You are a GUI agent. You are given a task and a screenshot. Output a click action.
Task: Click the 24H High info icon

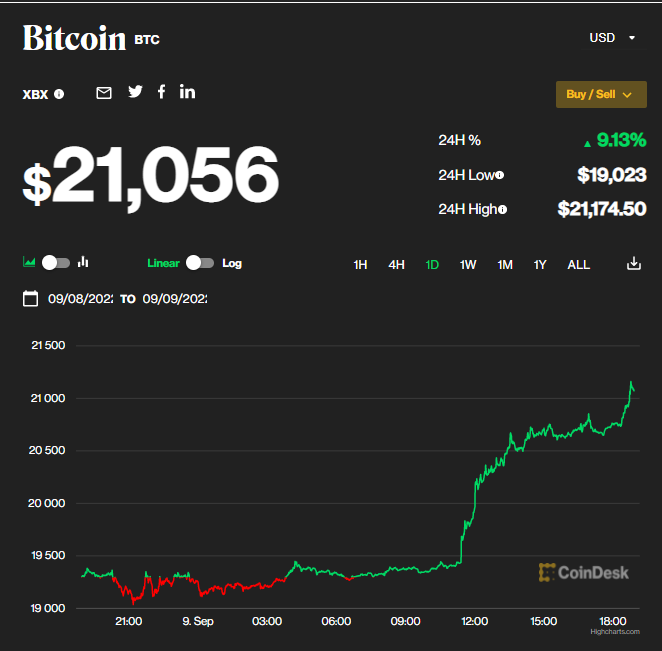[x=502, y=209]
